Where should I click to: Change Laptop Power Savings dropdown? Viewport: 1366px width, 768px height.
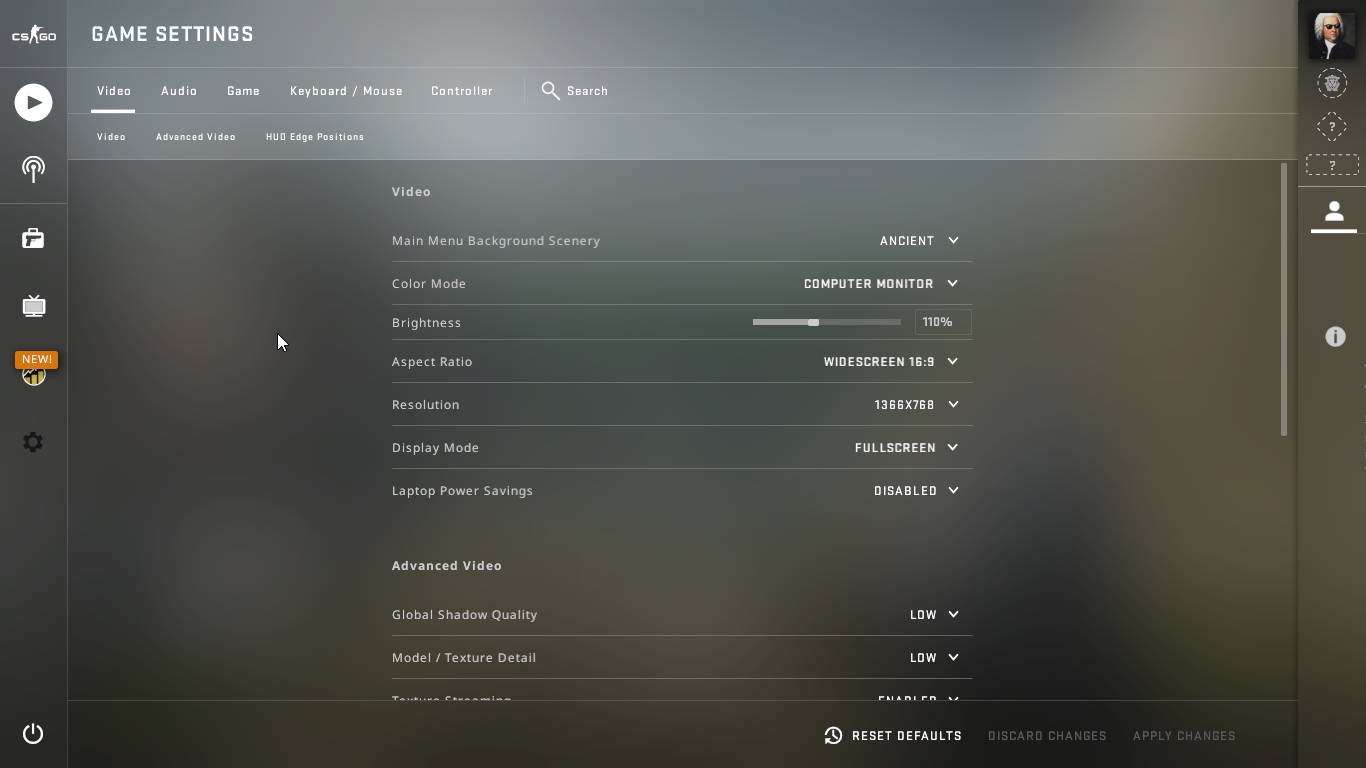pos(916,491)
